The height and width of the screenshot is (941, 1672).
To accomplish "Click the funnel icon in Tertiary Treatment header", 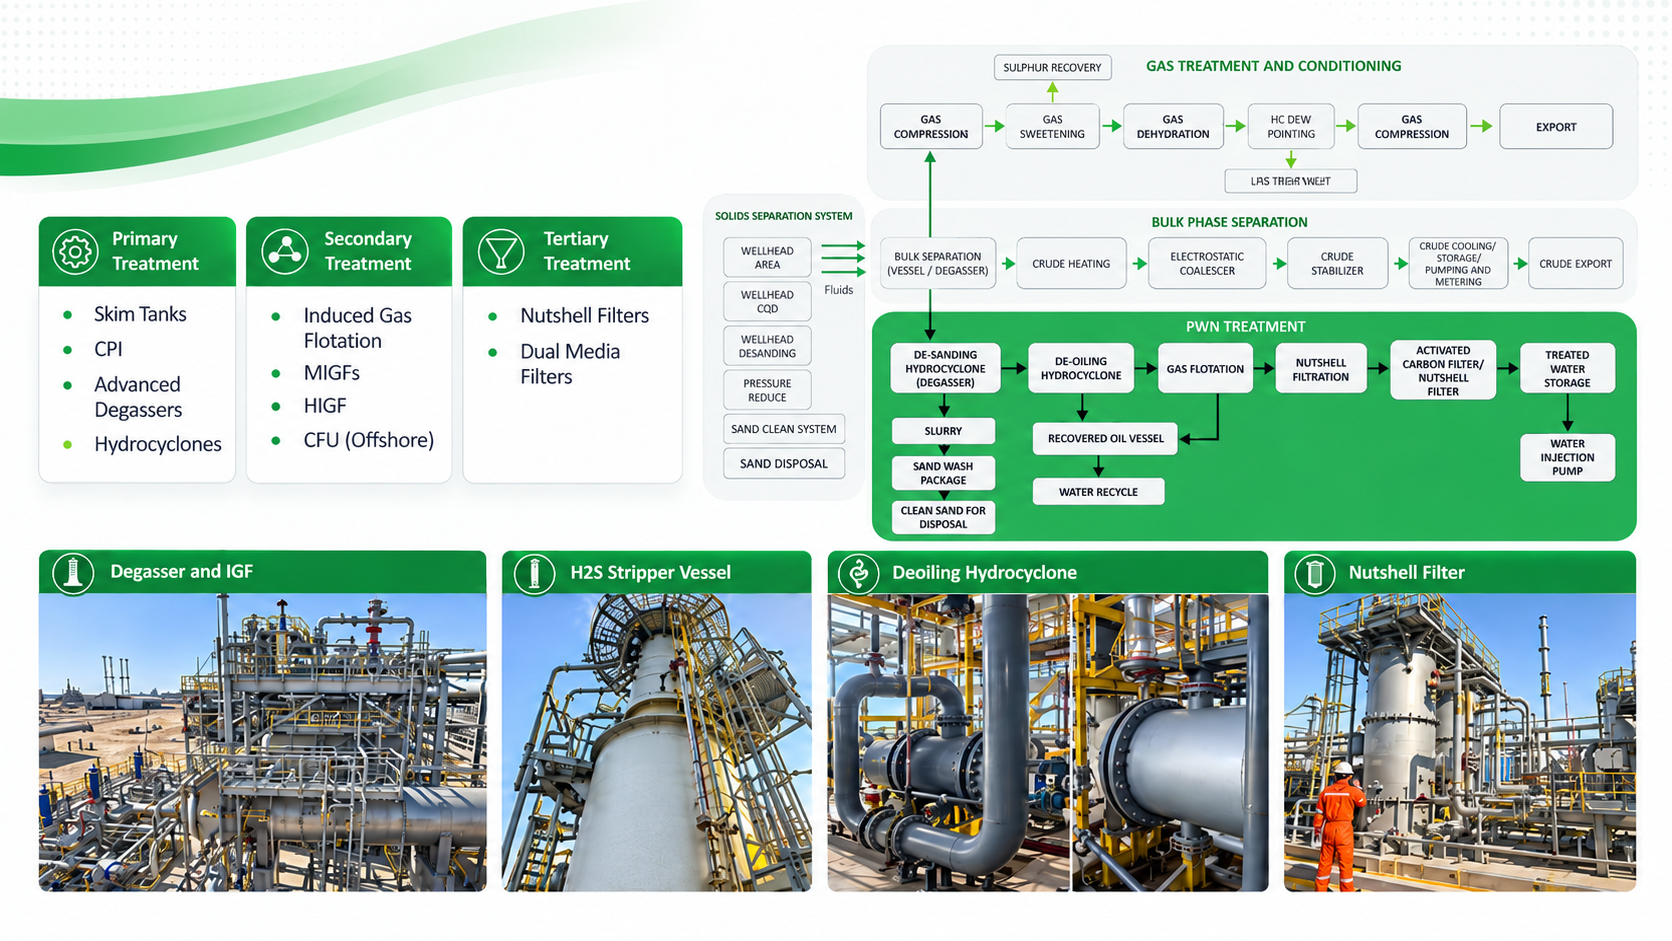I will (x=501, y=252).
